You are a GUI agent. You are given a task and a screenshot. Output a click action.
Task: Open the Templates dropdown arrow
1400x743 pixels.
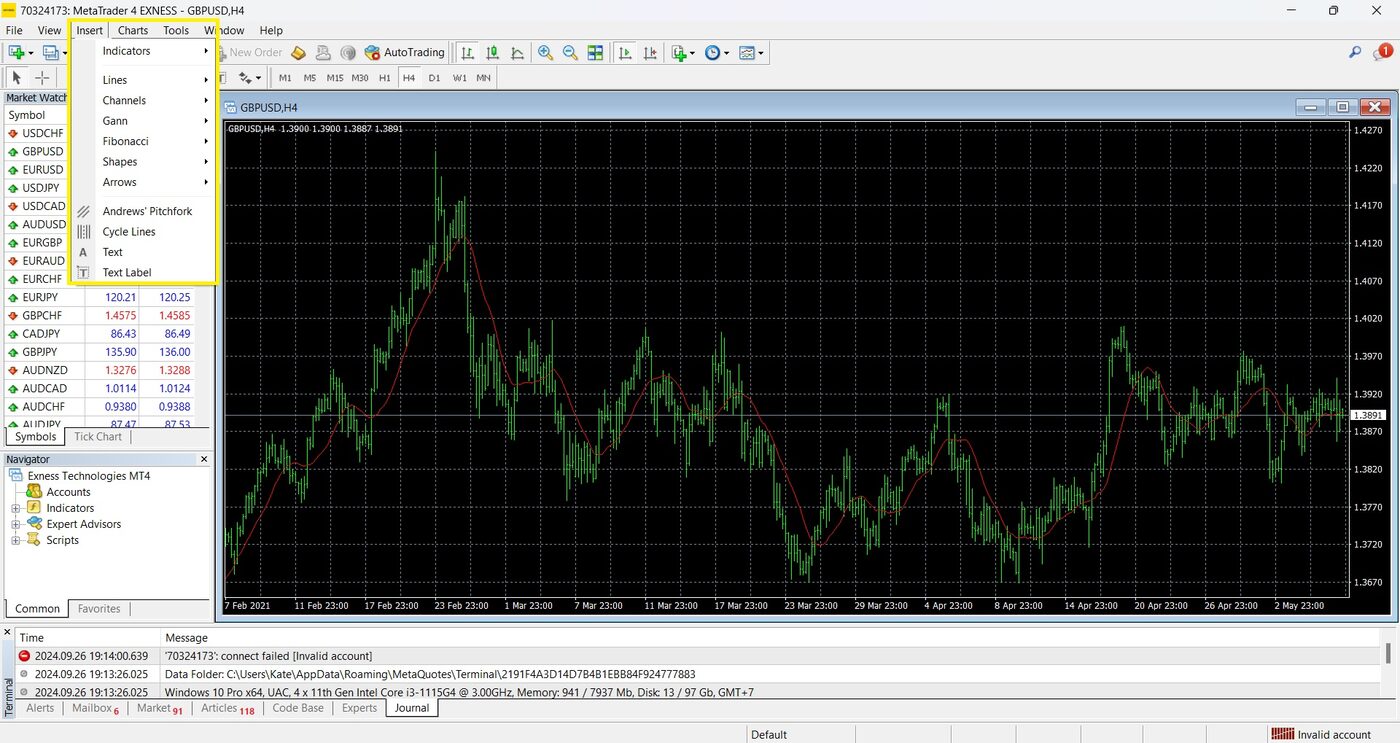coord(761,53)
